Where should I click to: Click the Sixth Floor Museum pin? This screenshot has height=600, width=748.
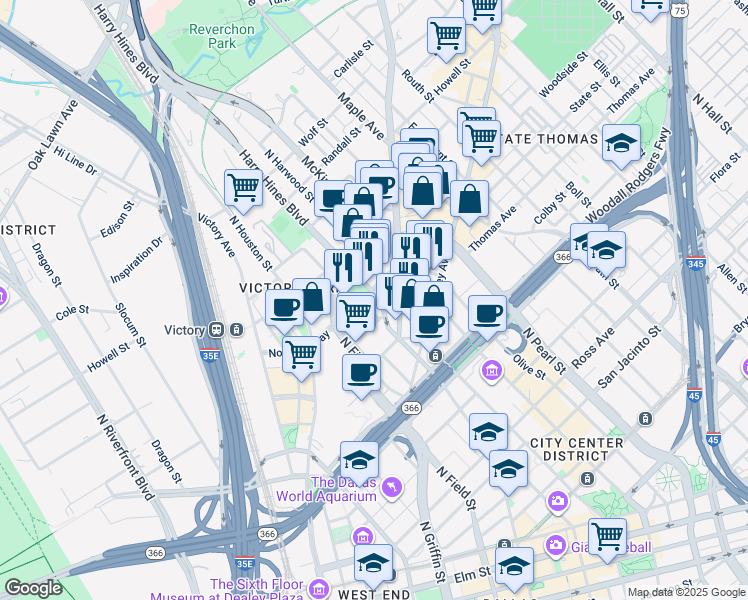point(319,586)
